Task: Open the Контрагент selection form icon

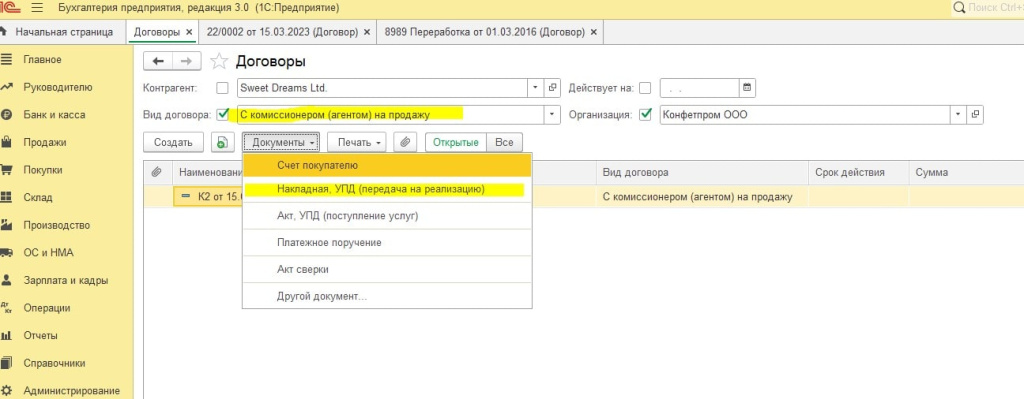Action: [x=552, y=88]
